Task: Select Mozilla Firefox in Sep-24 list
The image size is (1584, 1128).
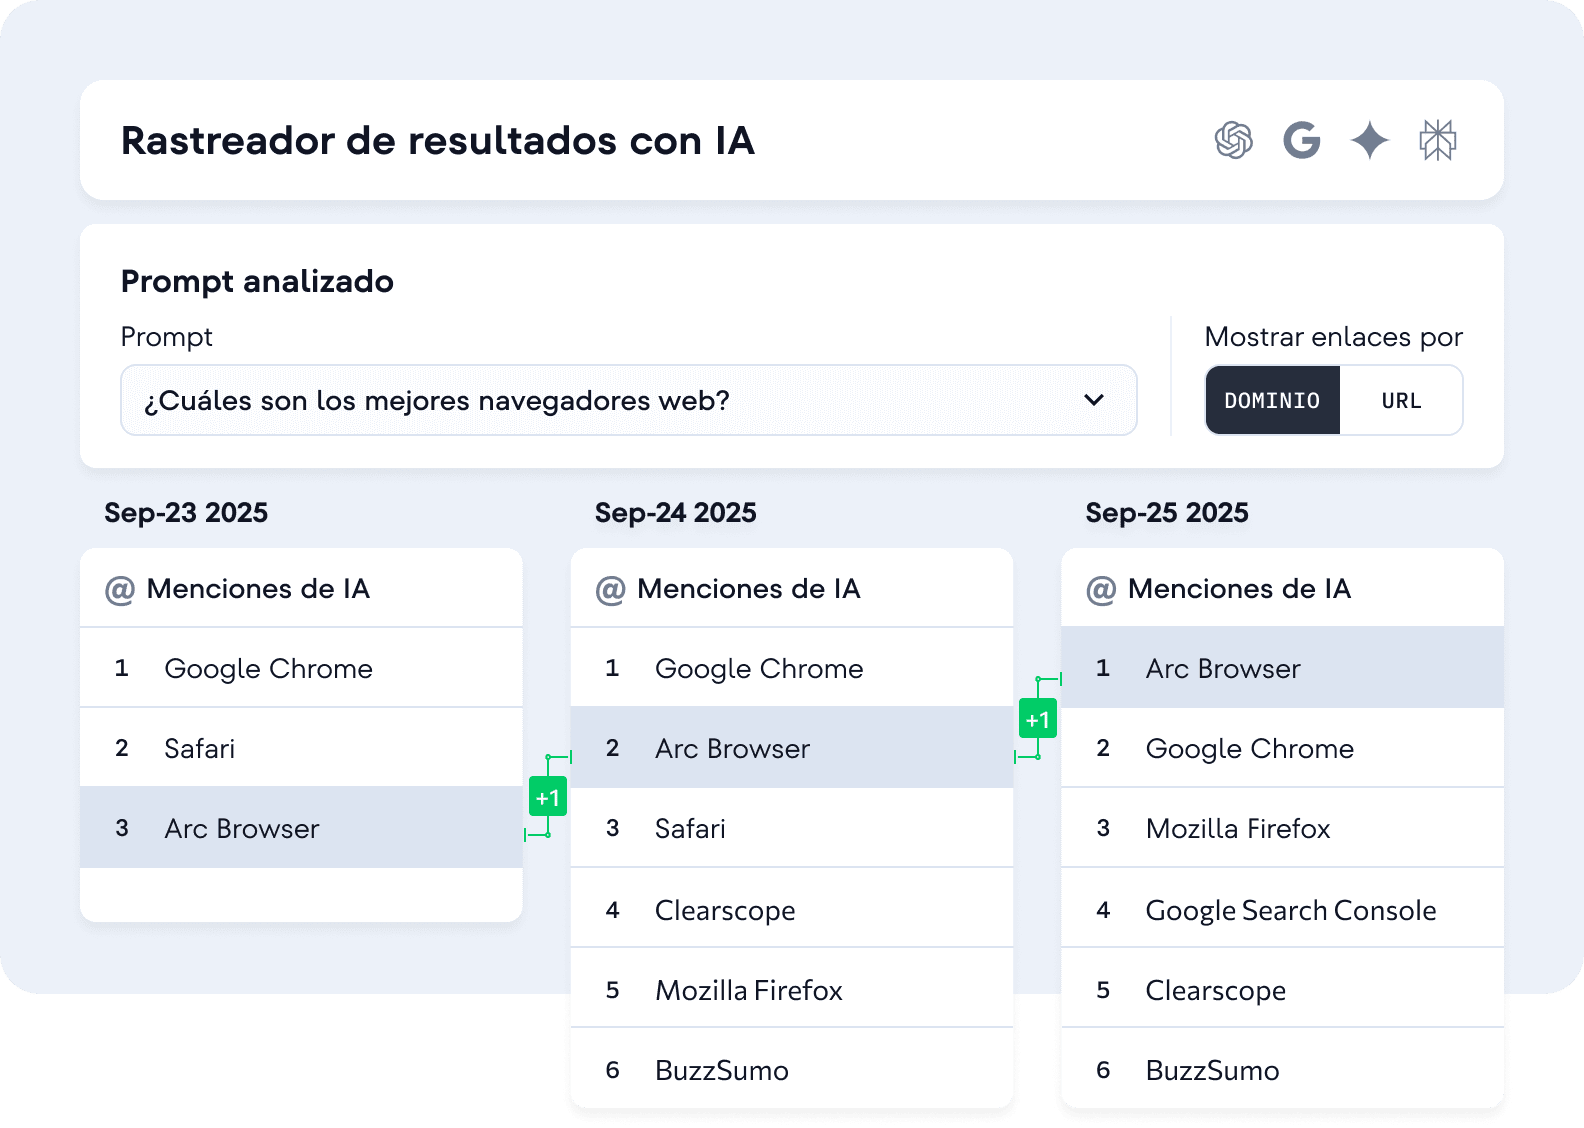Action: tap(748, 990)
